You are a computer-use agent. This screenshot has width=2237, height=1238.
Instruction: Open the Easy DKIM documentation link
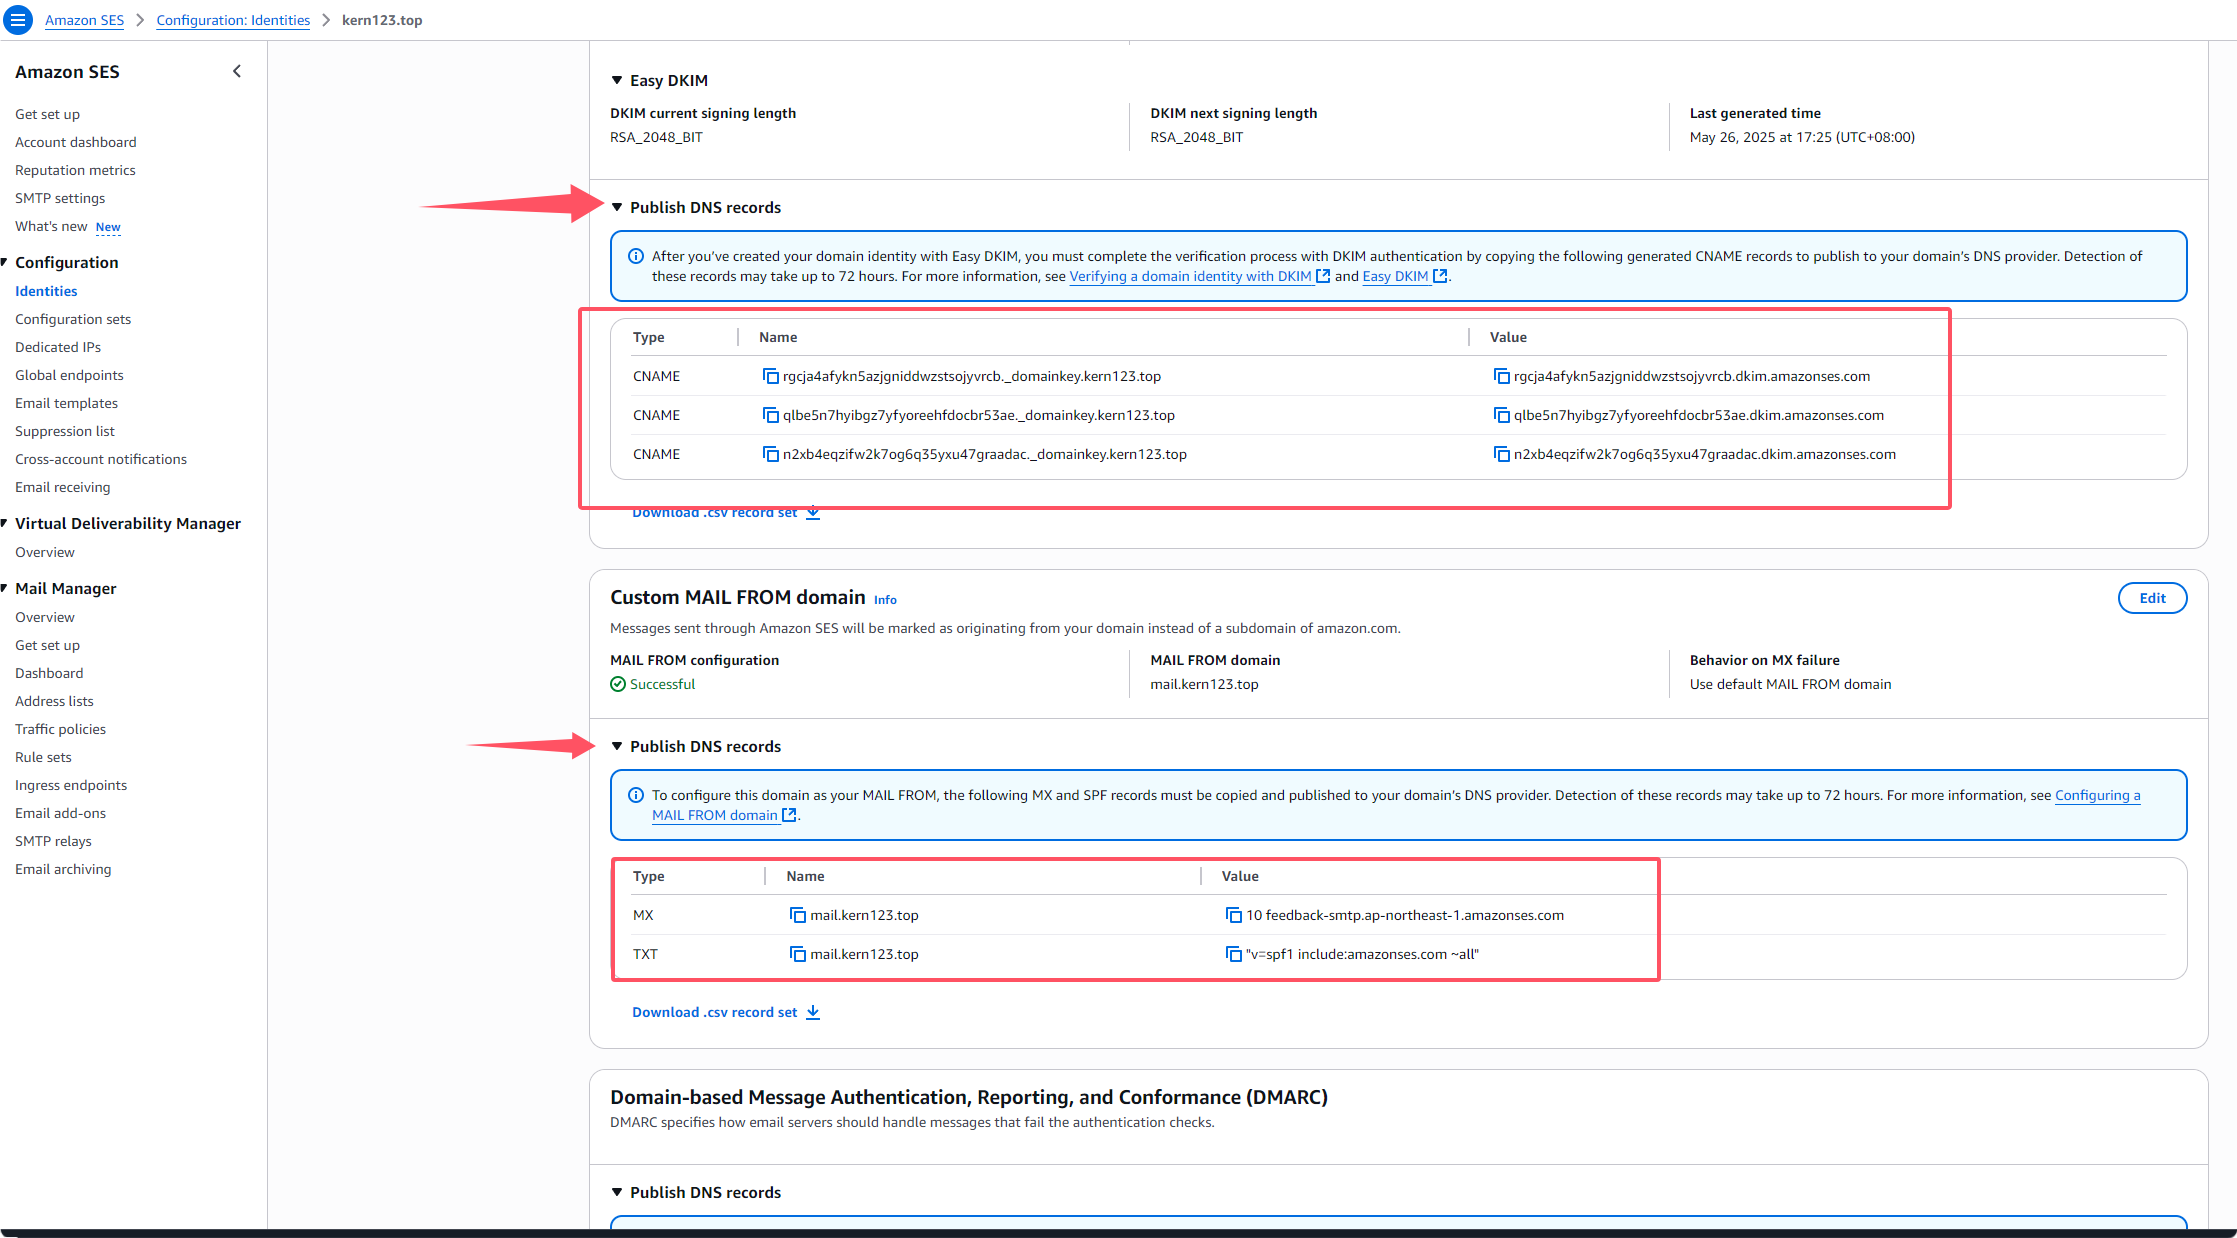(1404, 276)
